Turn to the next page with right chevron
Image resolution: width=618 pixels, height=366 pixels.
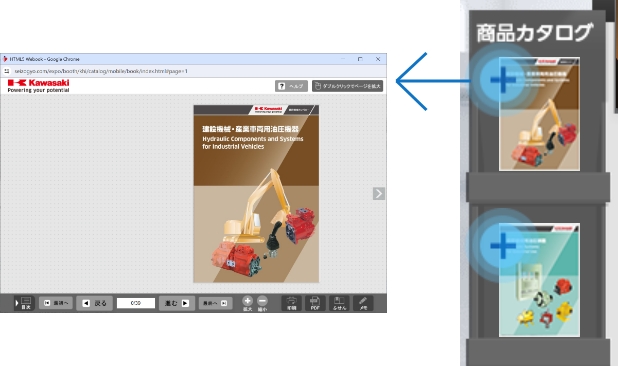point(378,193)
